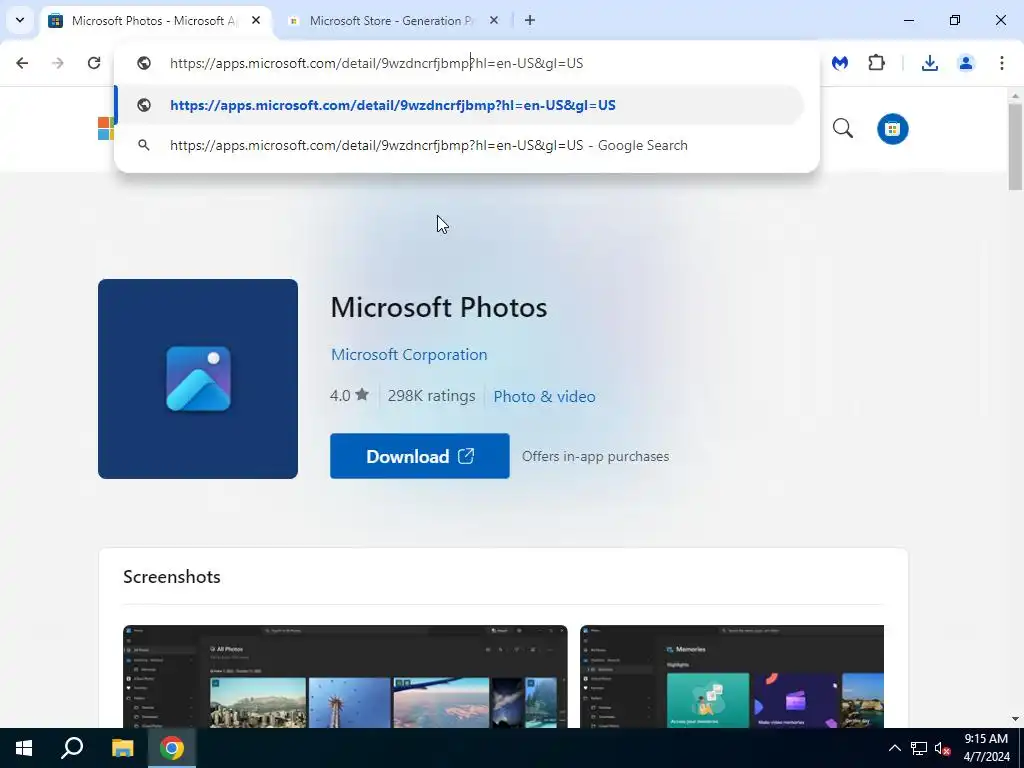
Task: Click the Screenshots section heading
Action: [x=172, y=577]
